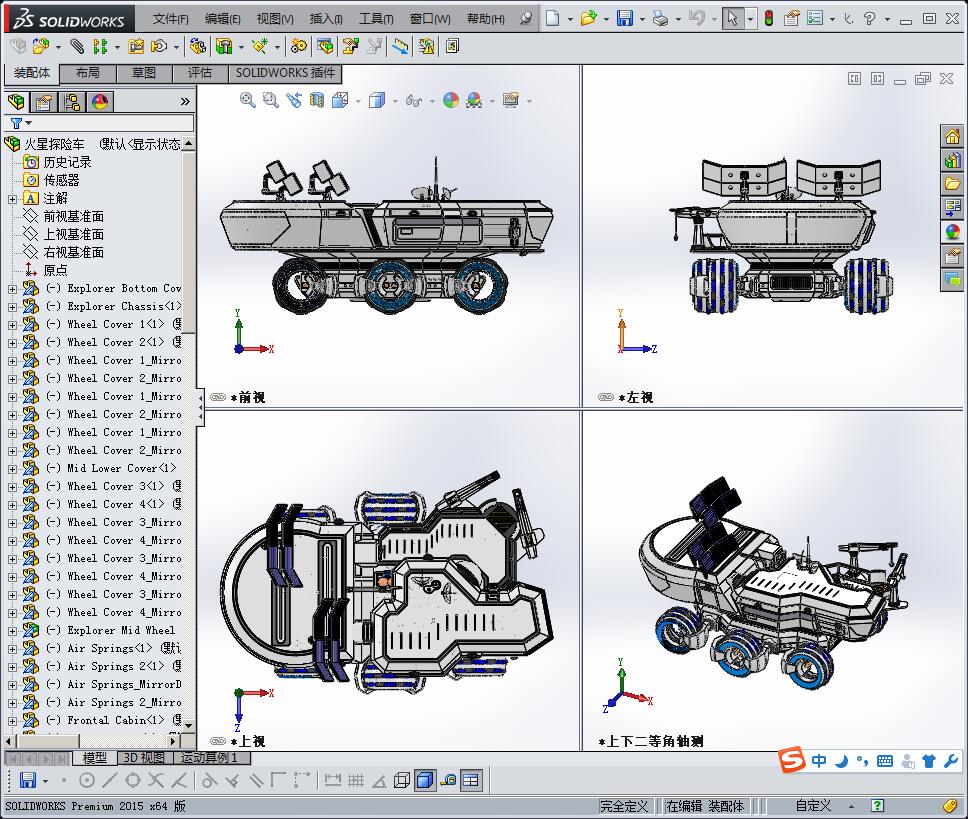The image size is (968, 819).
Task: Expand the Air Springs<1> tree node
Action: (x=12, y=649)
